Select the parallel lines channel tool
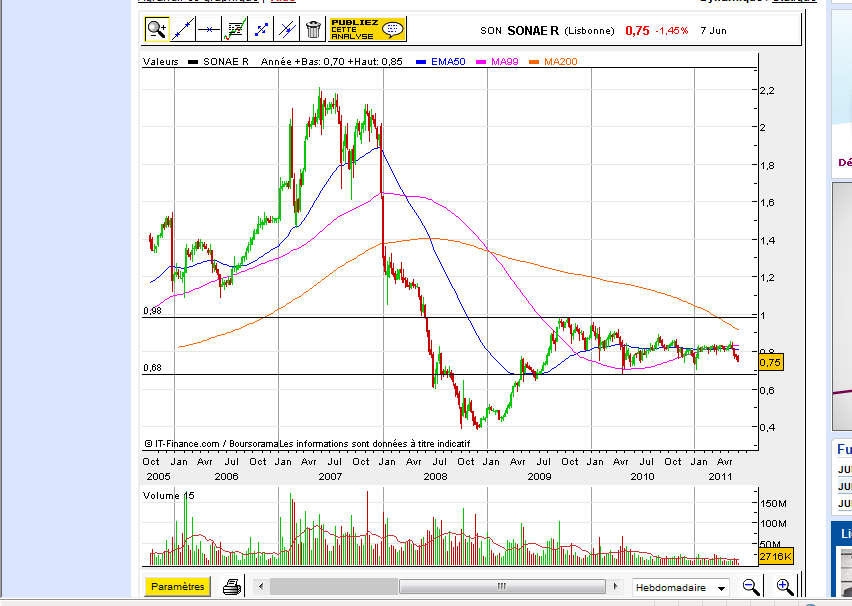 287,29
